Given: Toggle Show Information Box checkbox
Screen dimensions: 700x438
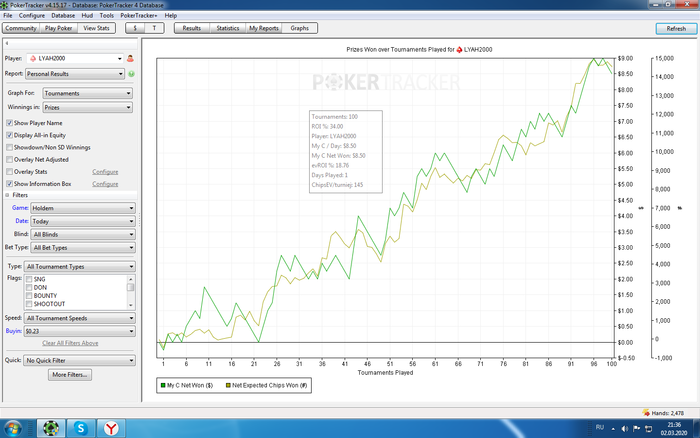Looking at the screenshot, I should (9, 184).
